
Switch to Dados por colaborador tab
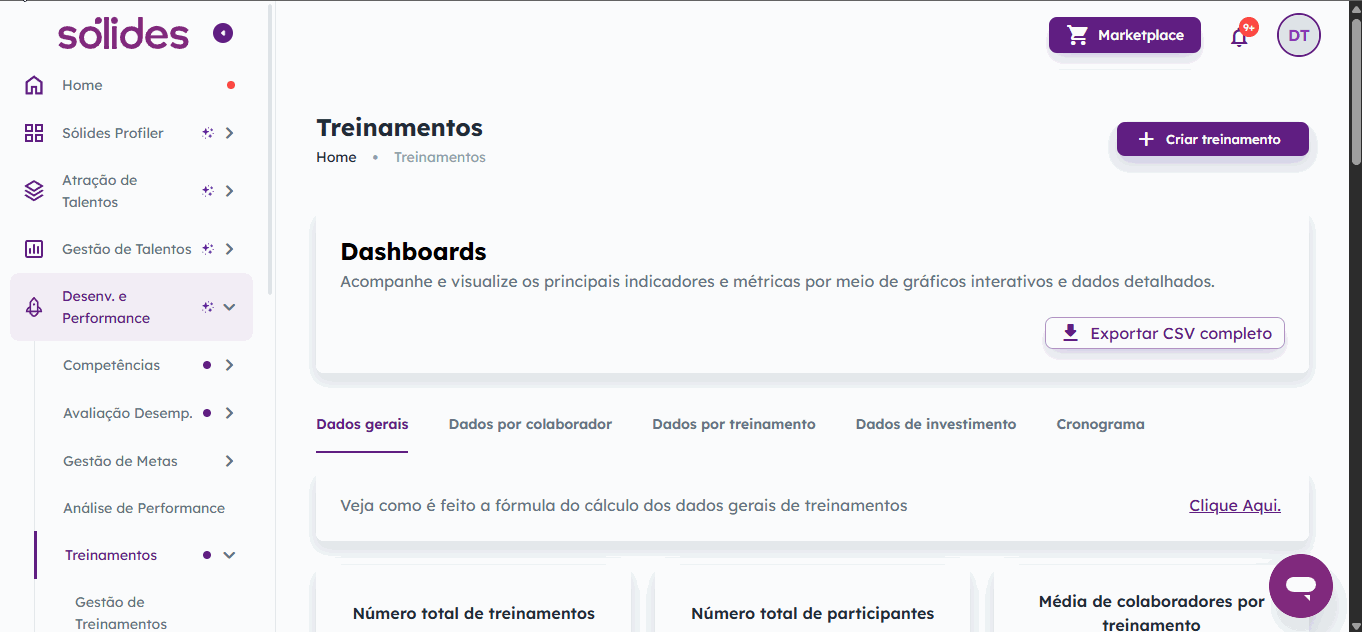(x=530, y=424)
